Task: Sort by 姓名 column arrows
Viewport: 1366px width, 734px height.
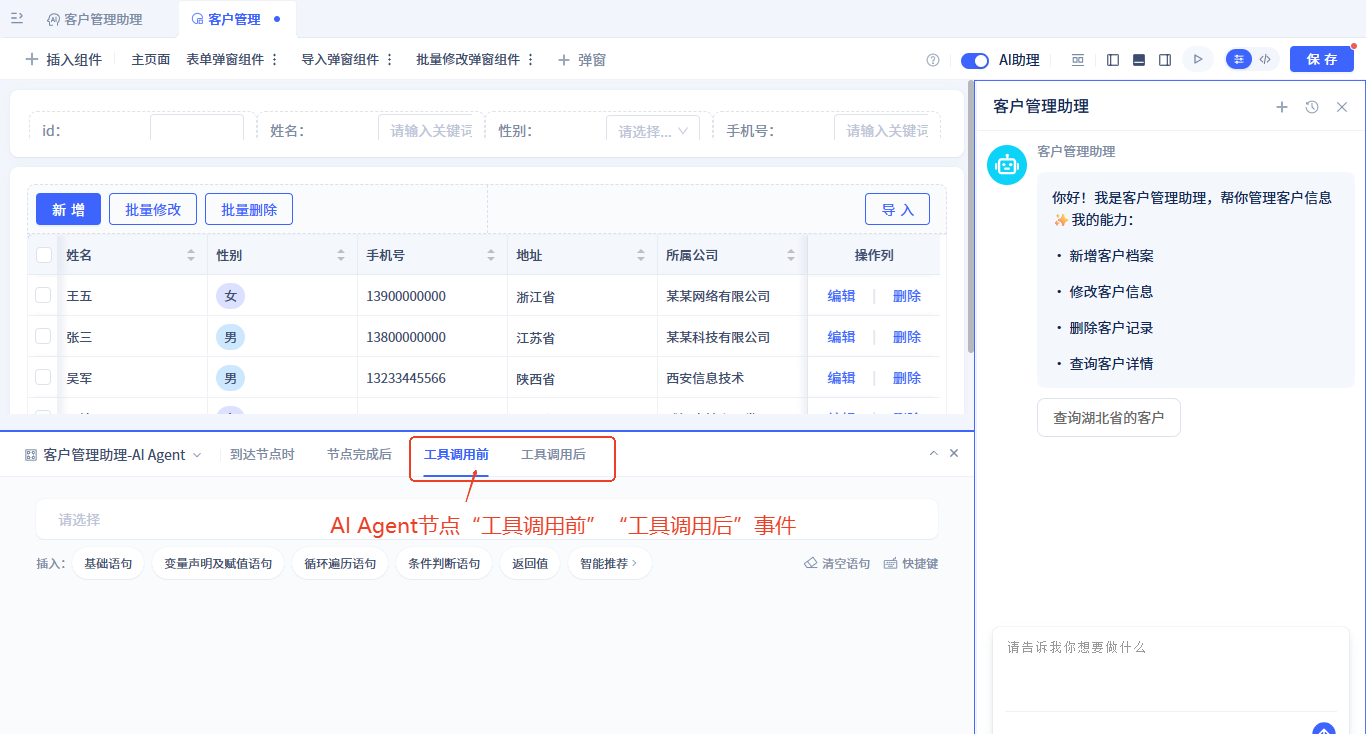Action: tap(191, 255)
